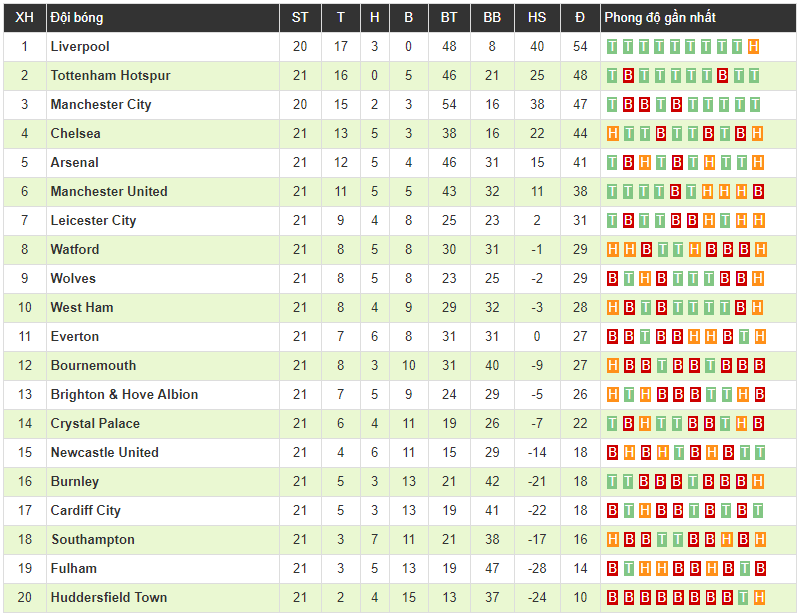801x616 pixels.
Task: Click the Phong độ gần nhất header
Action: 660,18
